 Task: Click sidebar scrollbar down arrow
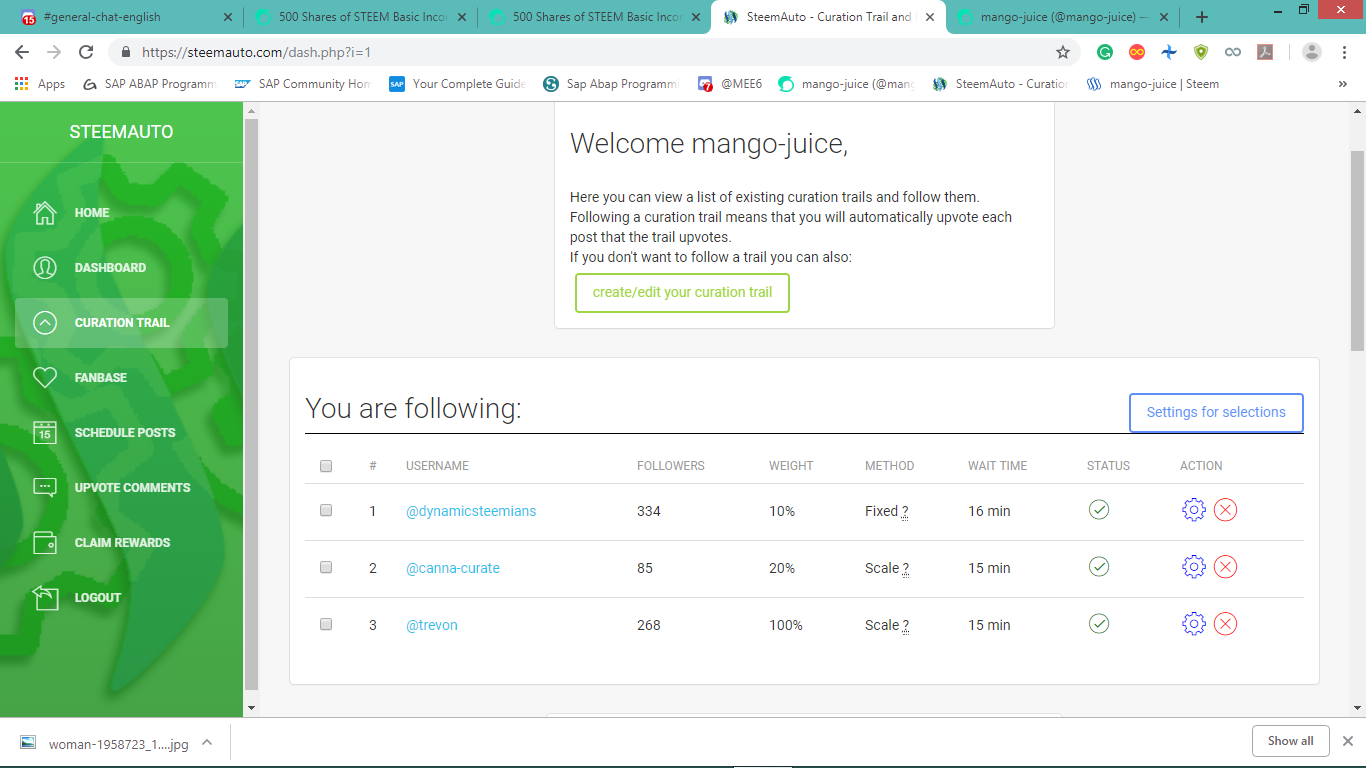(251, 708)
